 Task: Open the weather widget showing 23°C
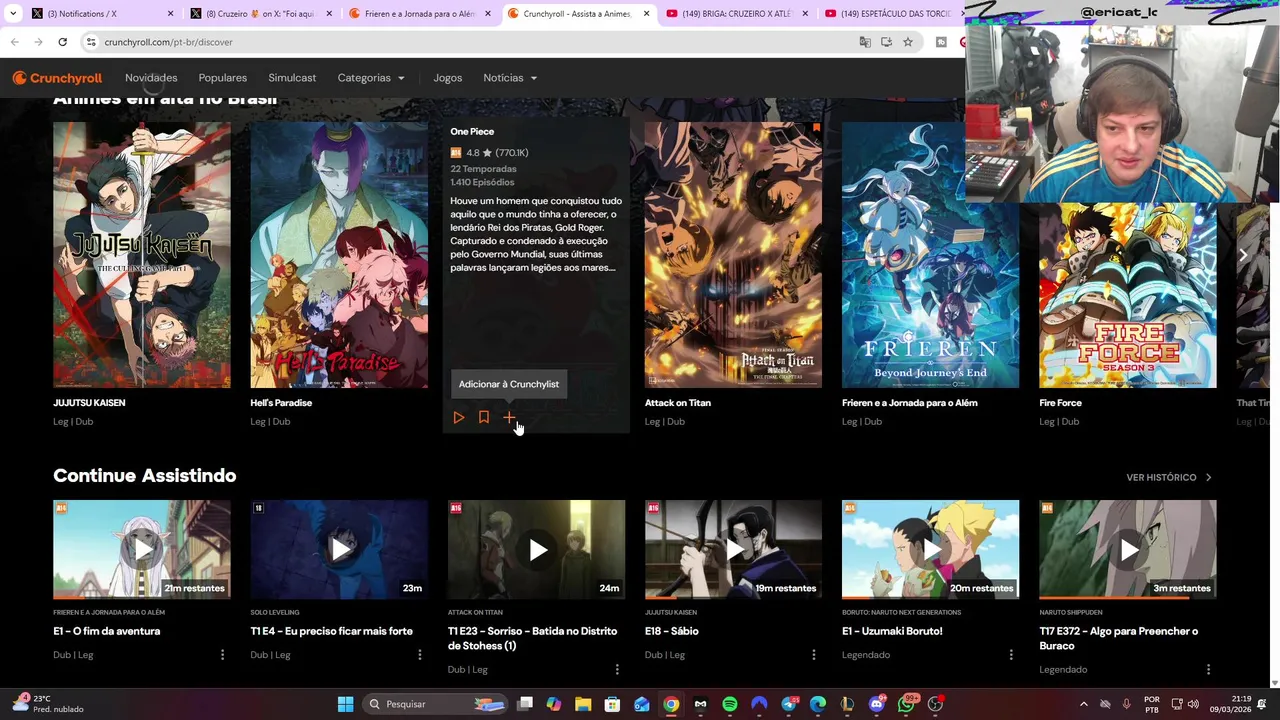click(x=47, y=704)
